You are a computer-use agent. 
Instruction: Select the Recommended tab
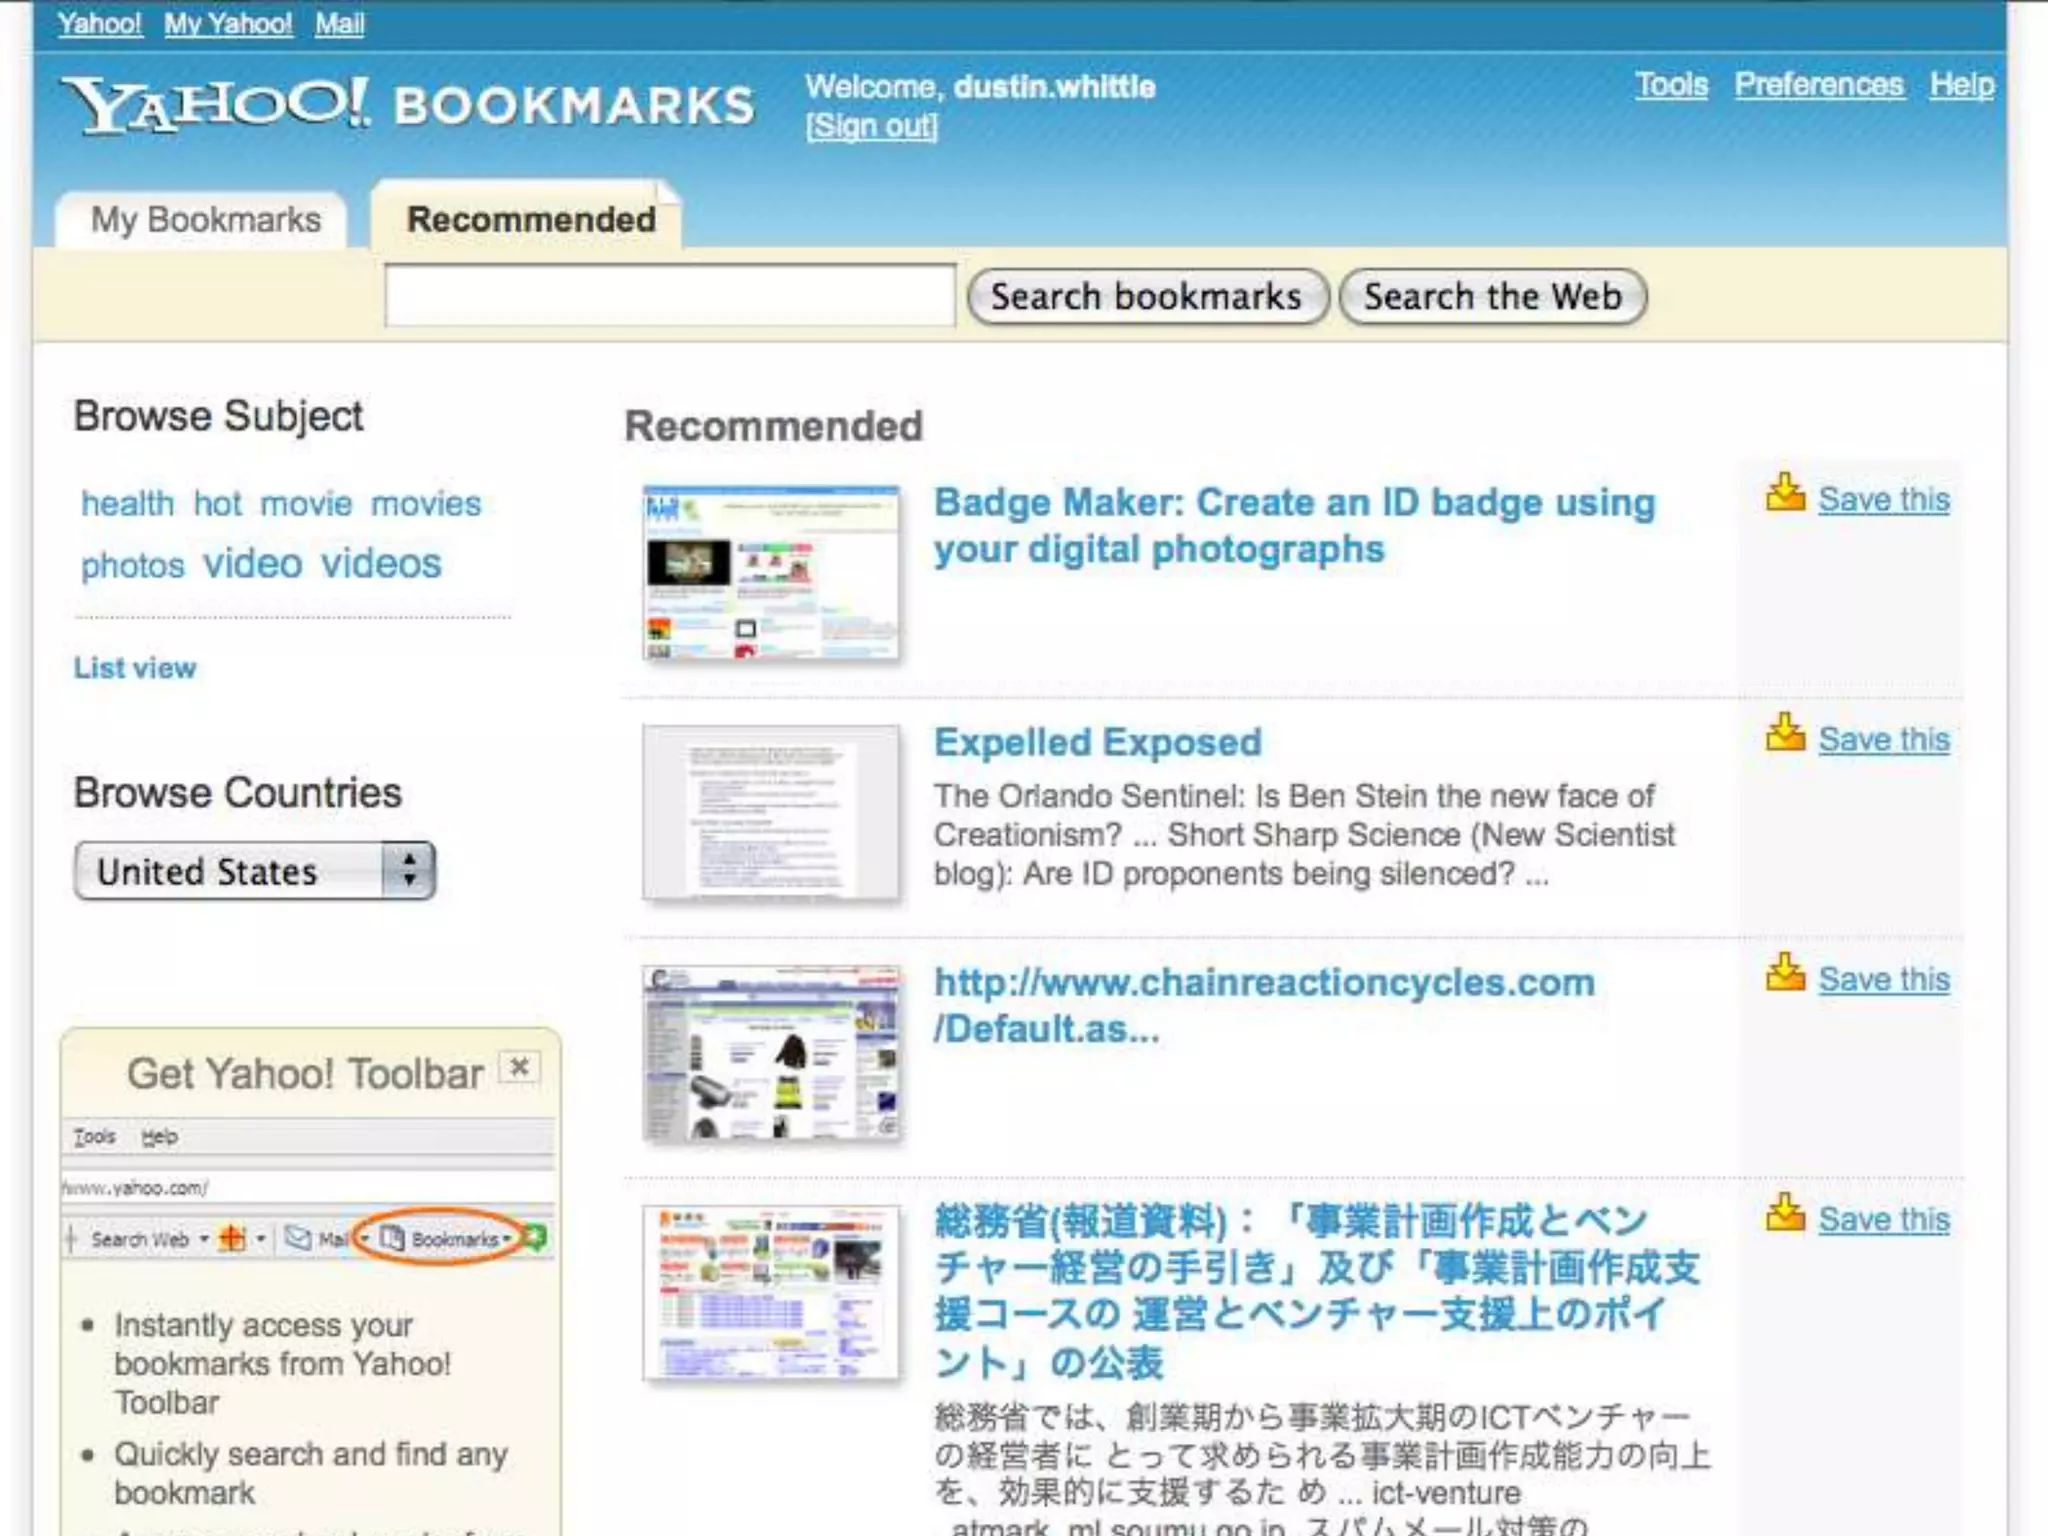[530, 220]
